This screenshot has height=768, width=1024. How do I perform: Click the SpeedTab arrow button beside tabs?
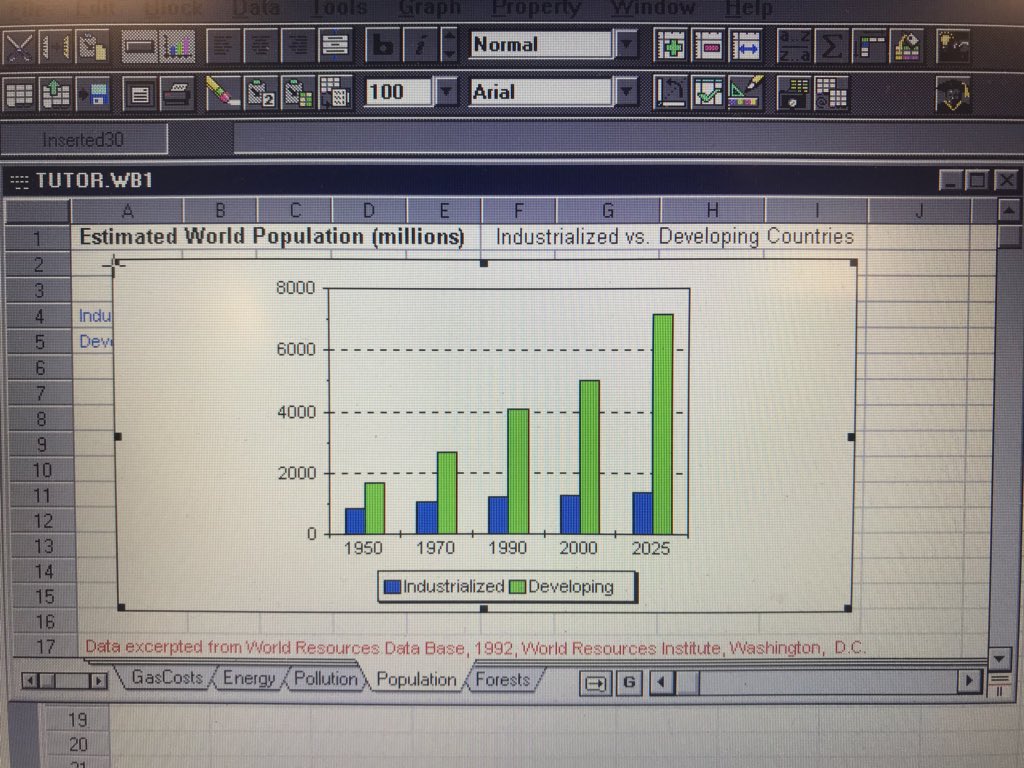tap(595, 683)
